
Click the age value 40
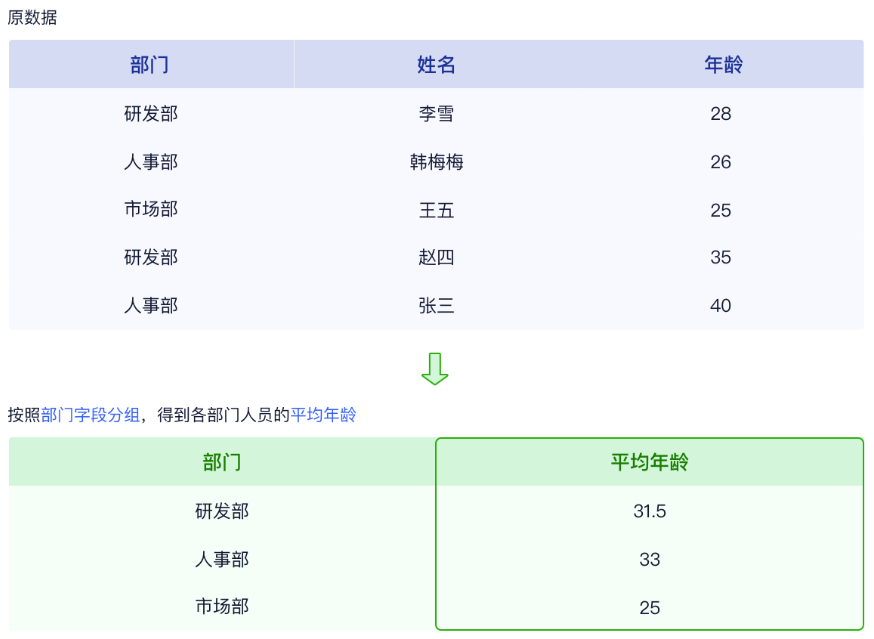[721, 306]
